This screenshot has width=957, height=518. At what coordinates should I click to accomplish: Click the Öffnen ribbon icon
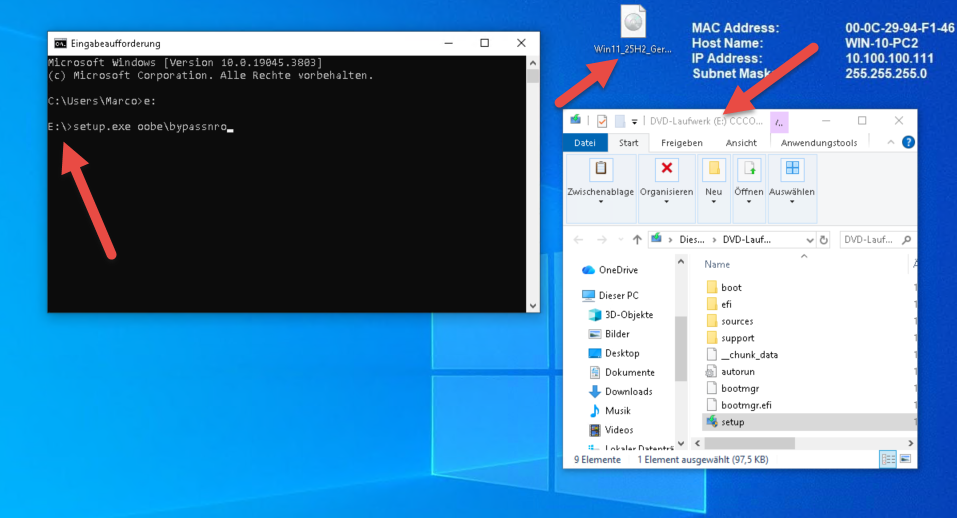749,169
